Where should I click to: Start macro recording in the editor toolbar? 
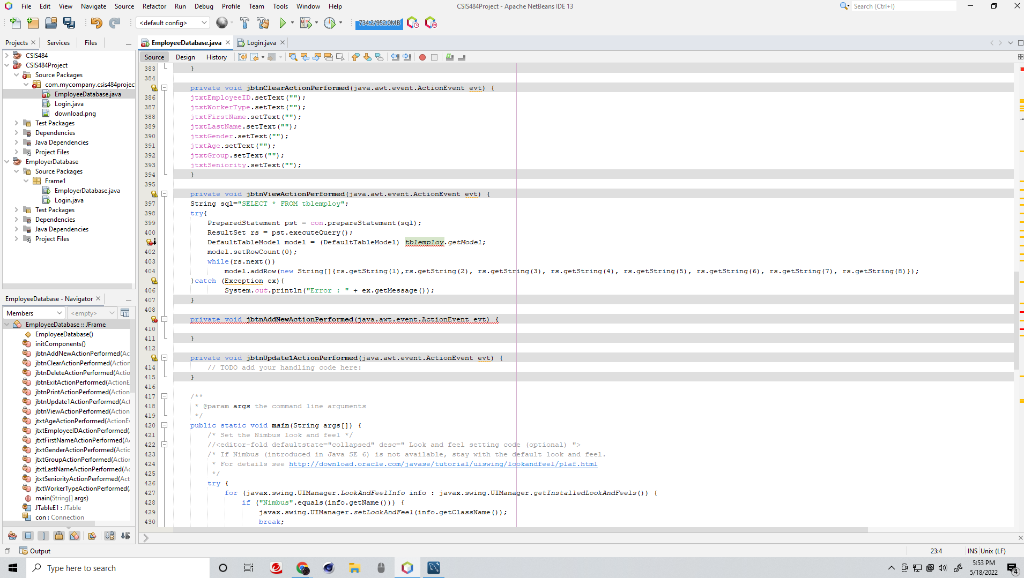[420, 58]
